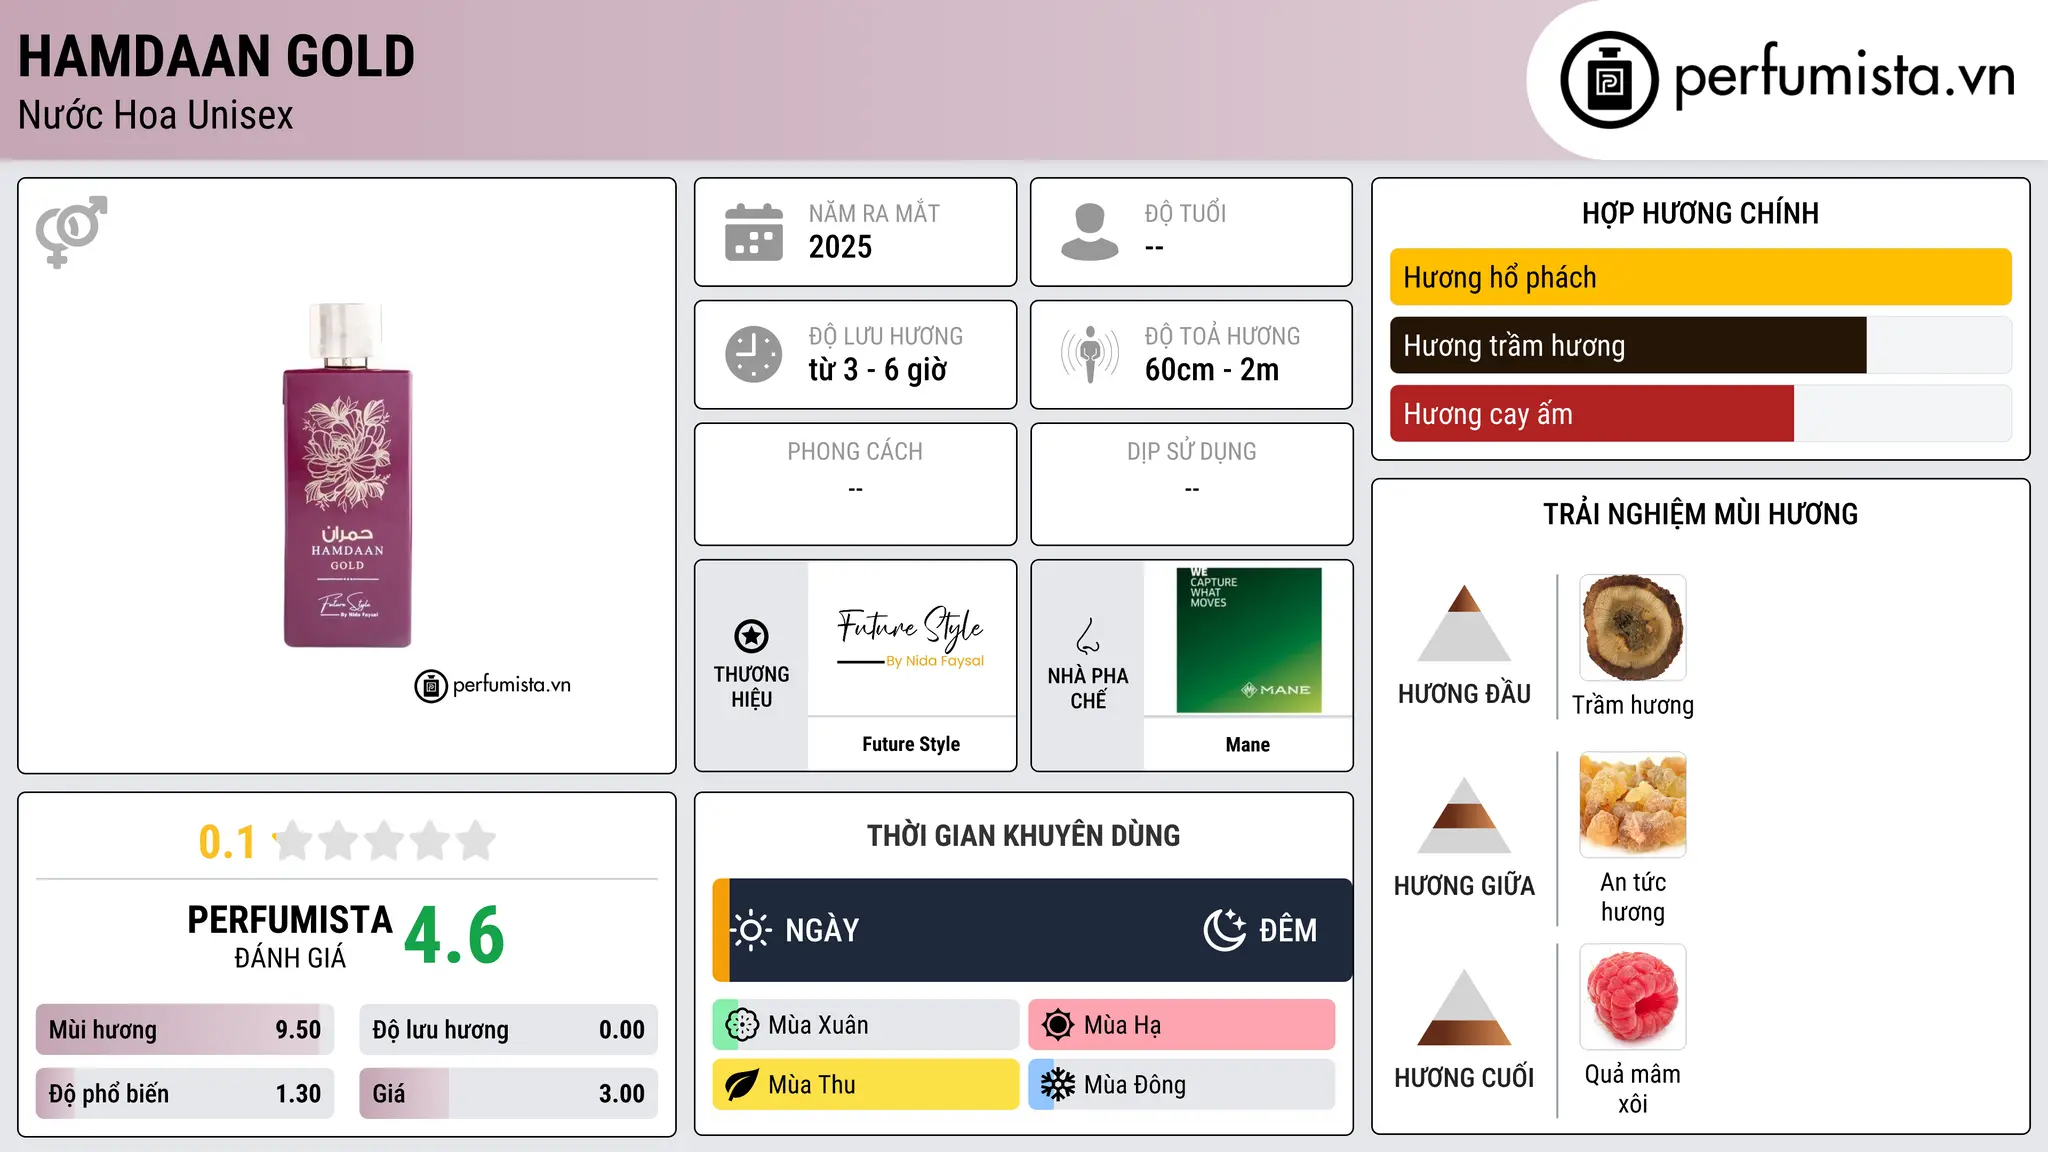Screen dimensions: 2048x1152
Task: Click the perfumista.vn bottle logo icon in header
Action: tap(1609, 80)
